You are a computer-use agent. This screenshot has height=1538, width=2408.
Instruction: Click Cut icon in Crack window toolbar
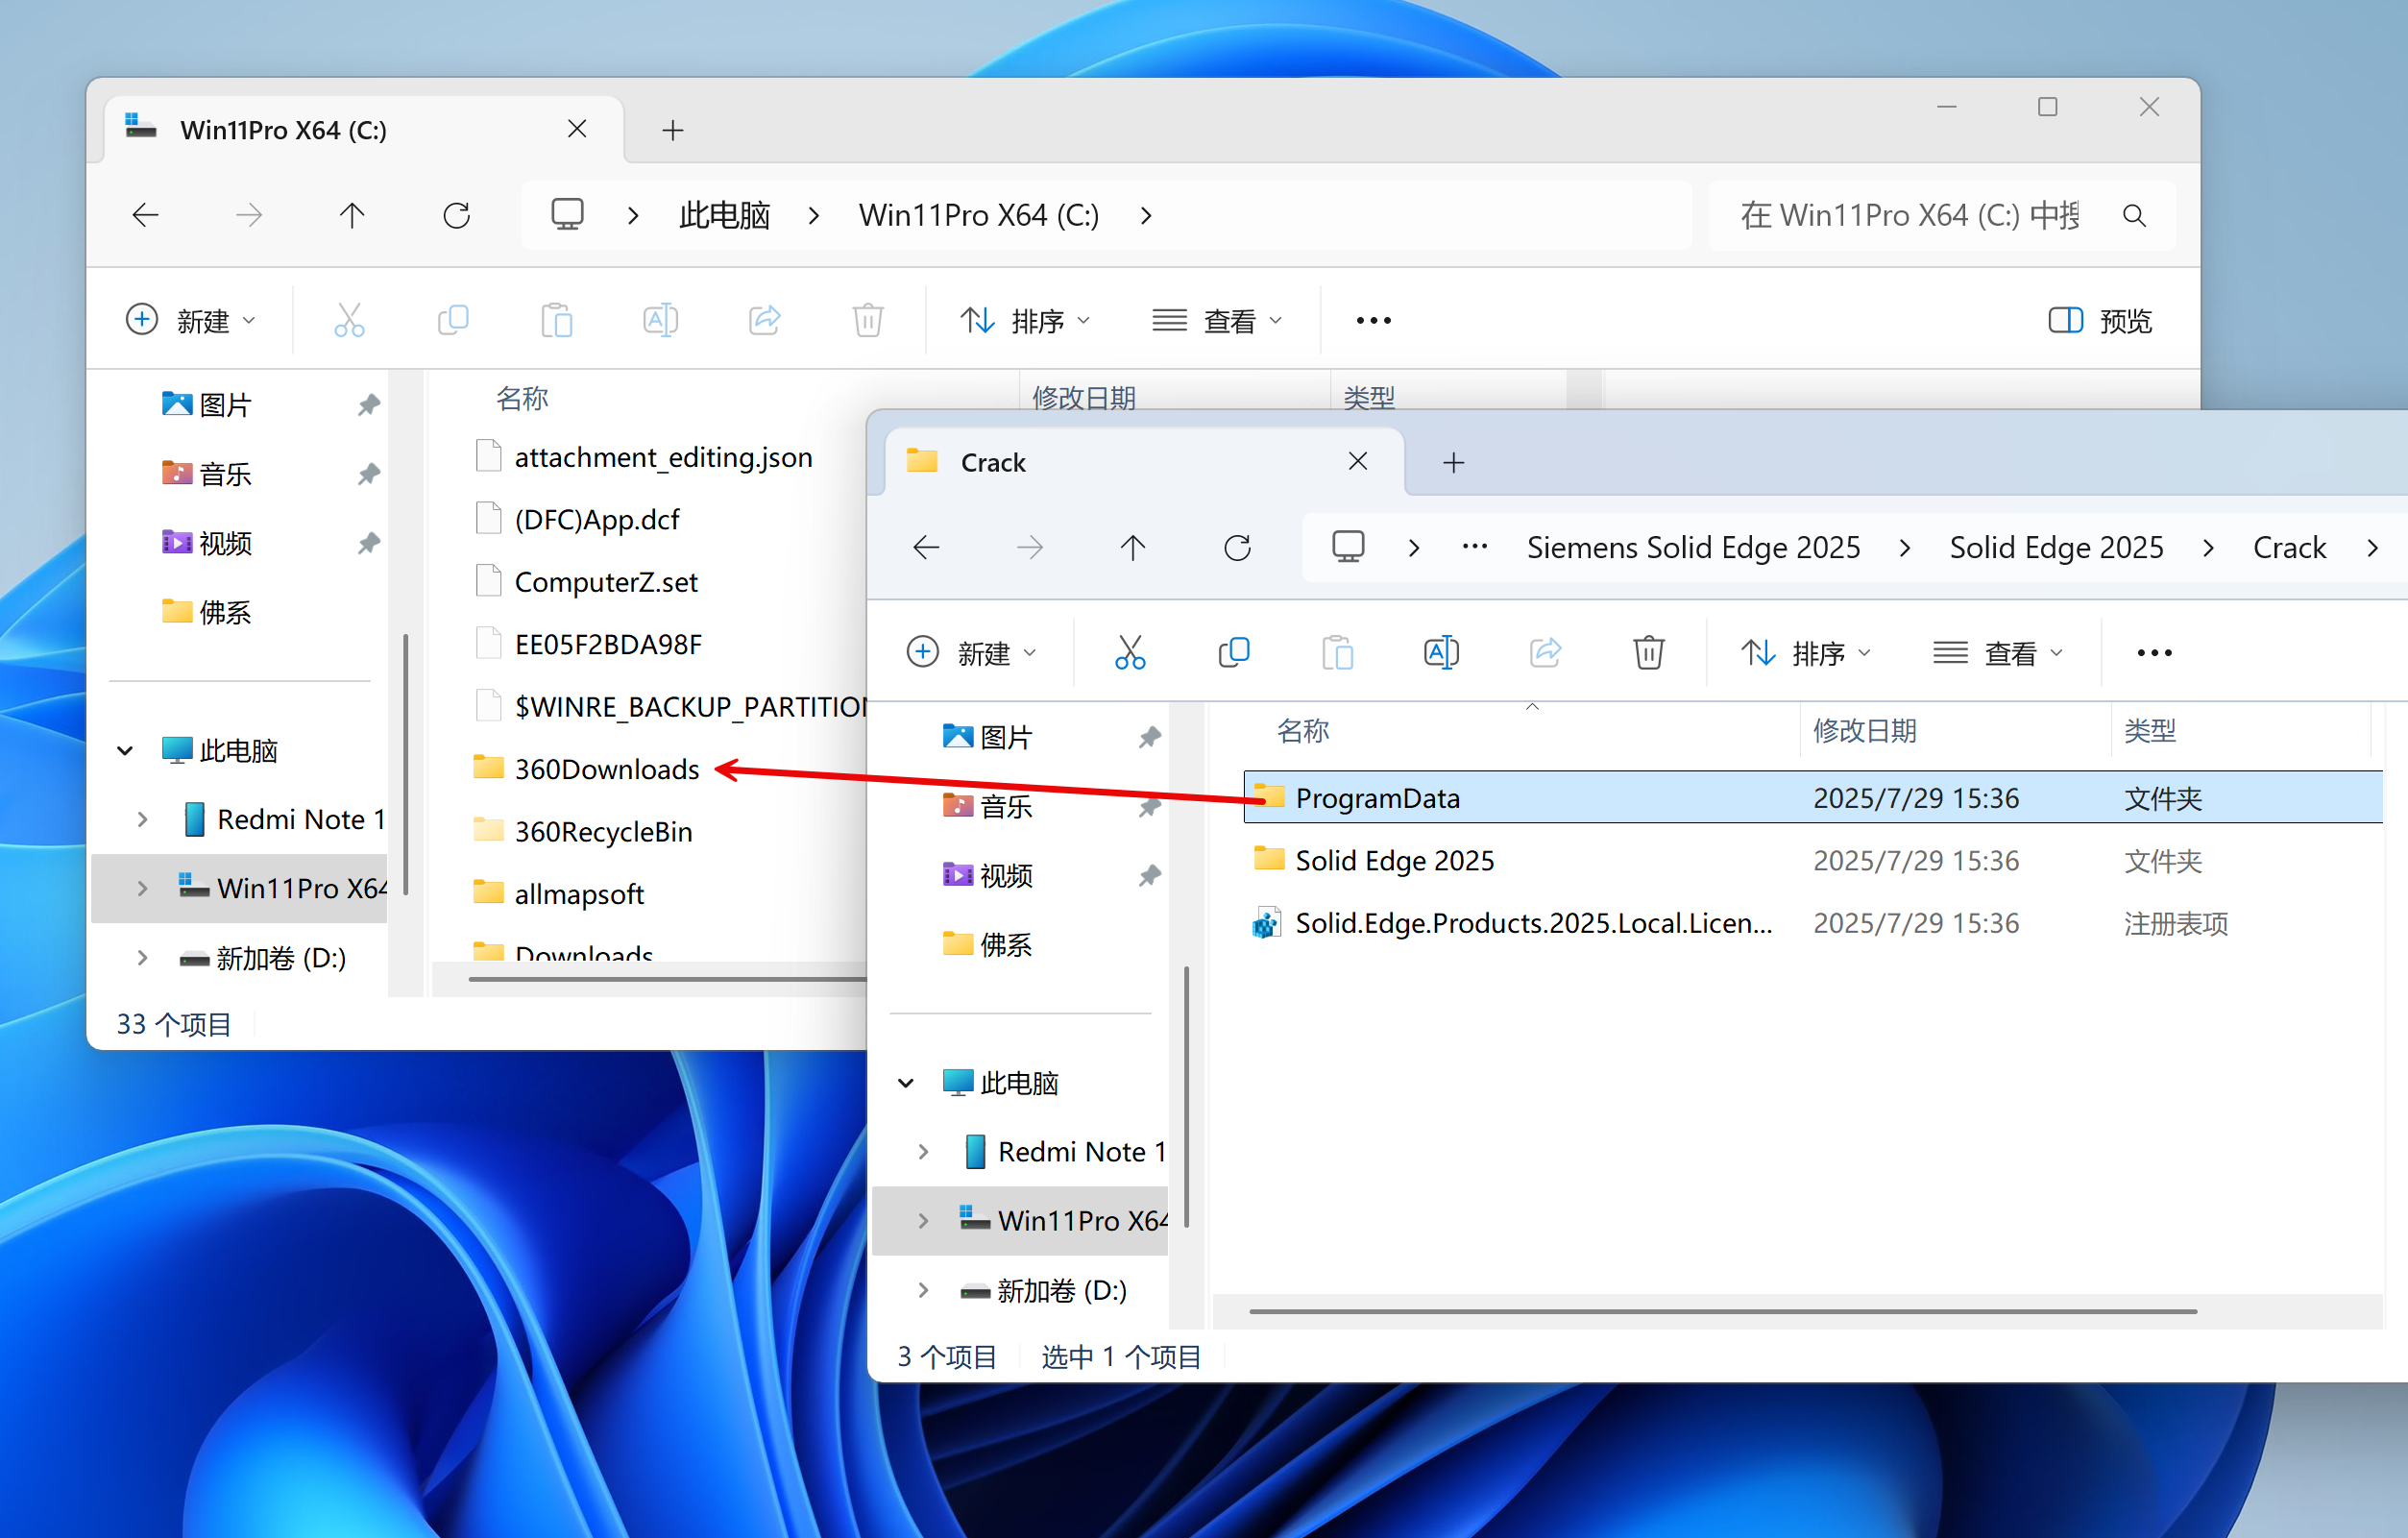(1130, 653)
